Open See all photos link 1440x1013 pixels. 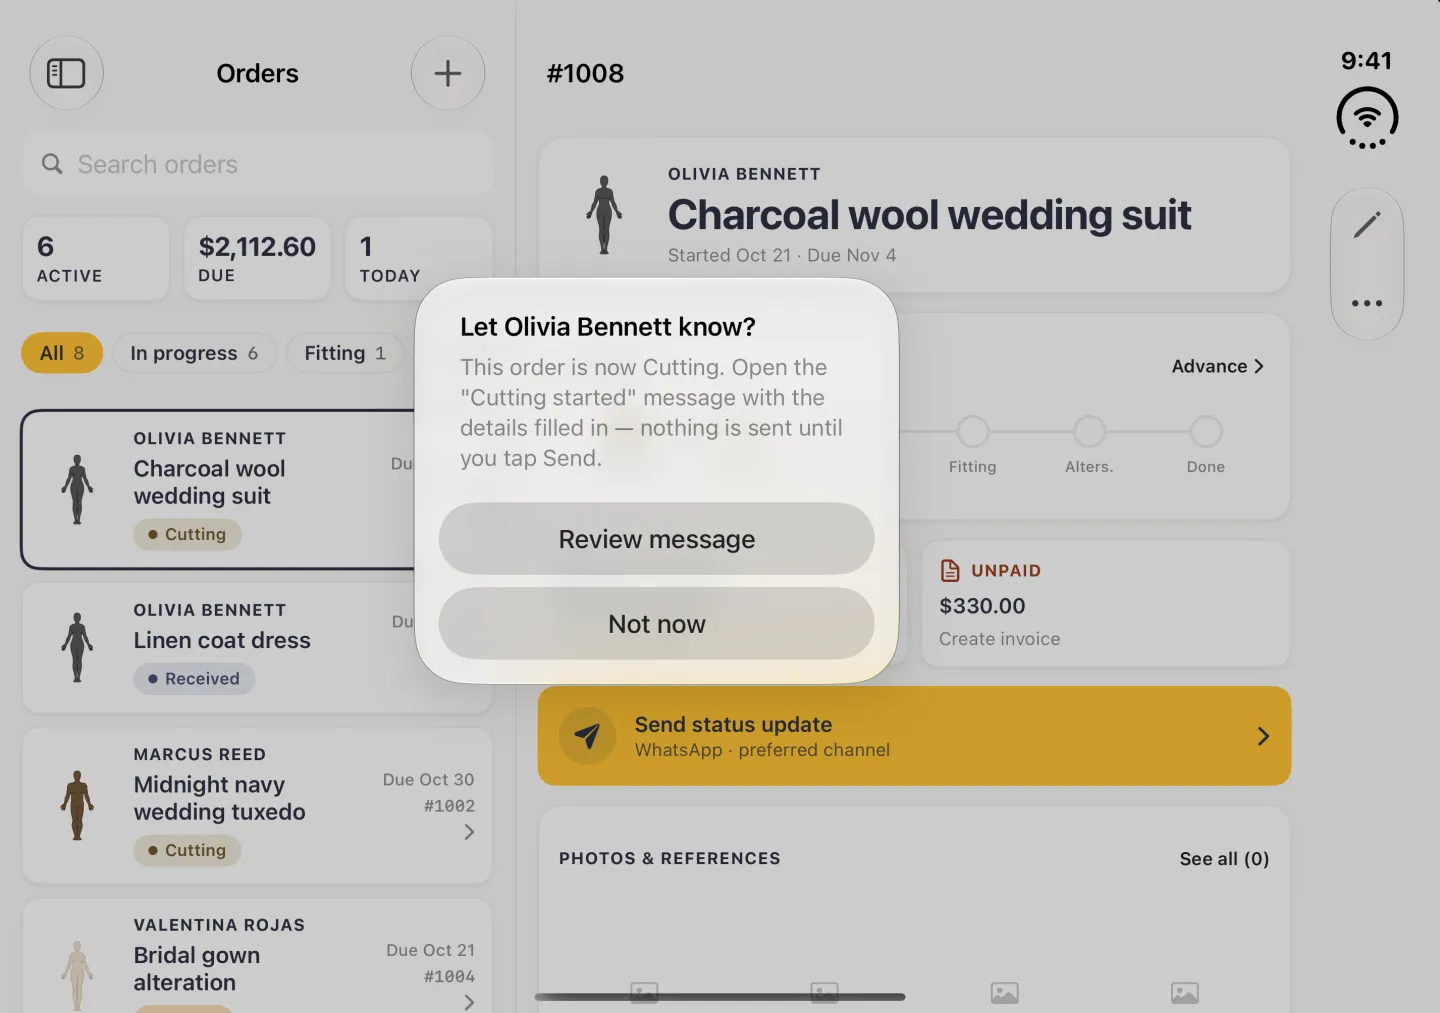tap(1224, 859)
